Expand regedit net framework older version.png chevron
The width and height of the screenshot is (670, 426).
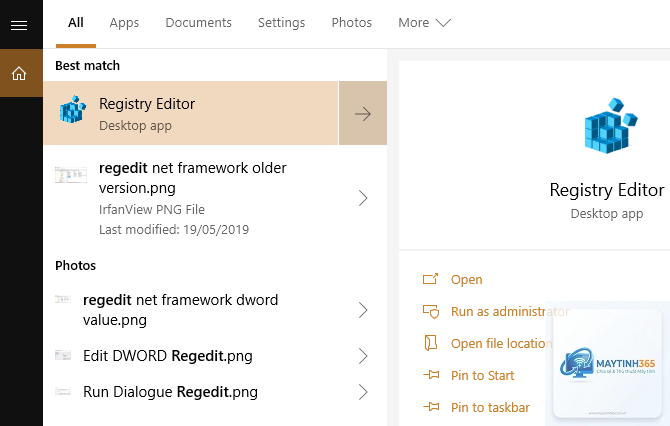[x=363, y=198]
